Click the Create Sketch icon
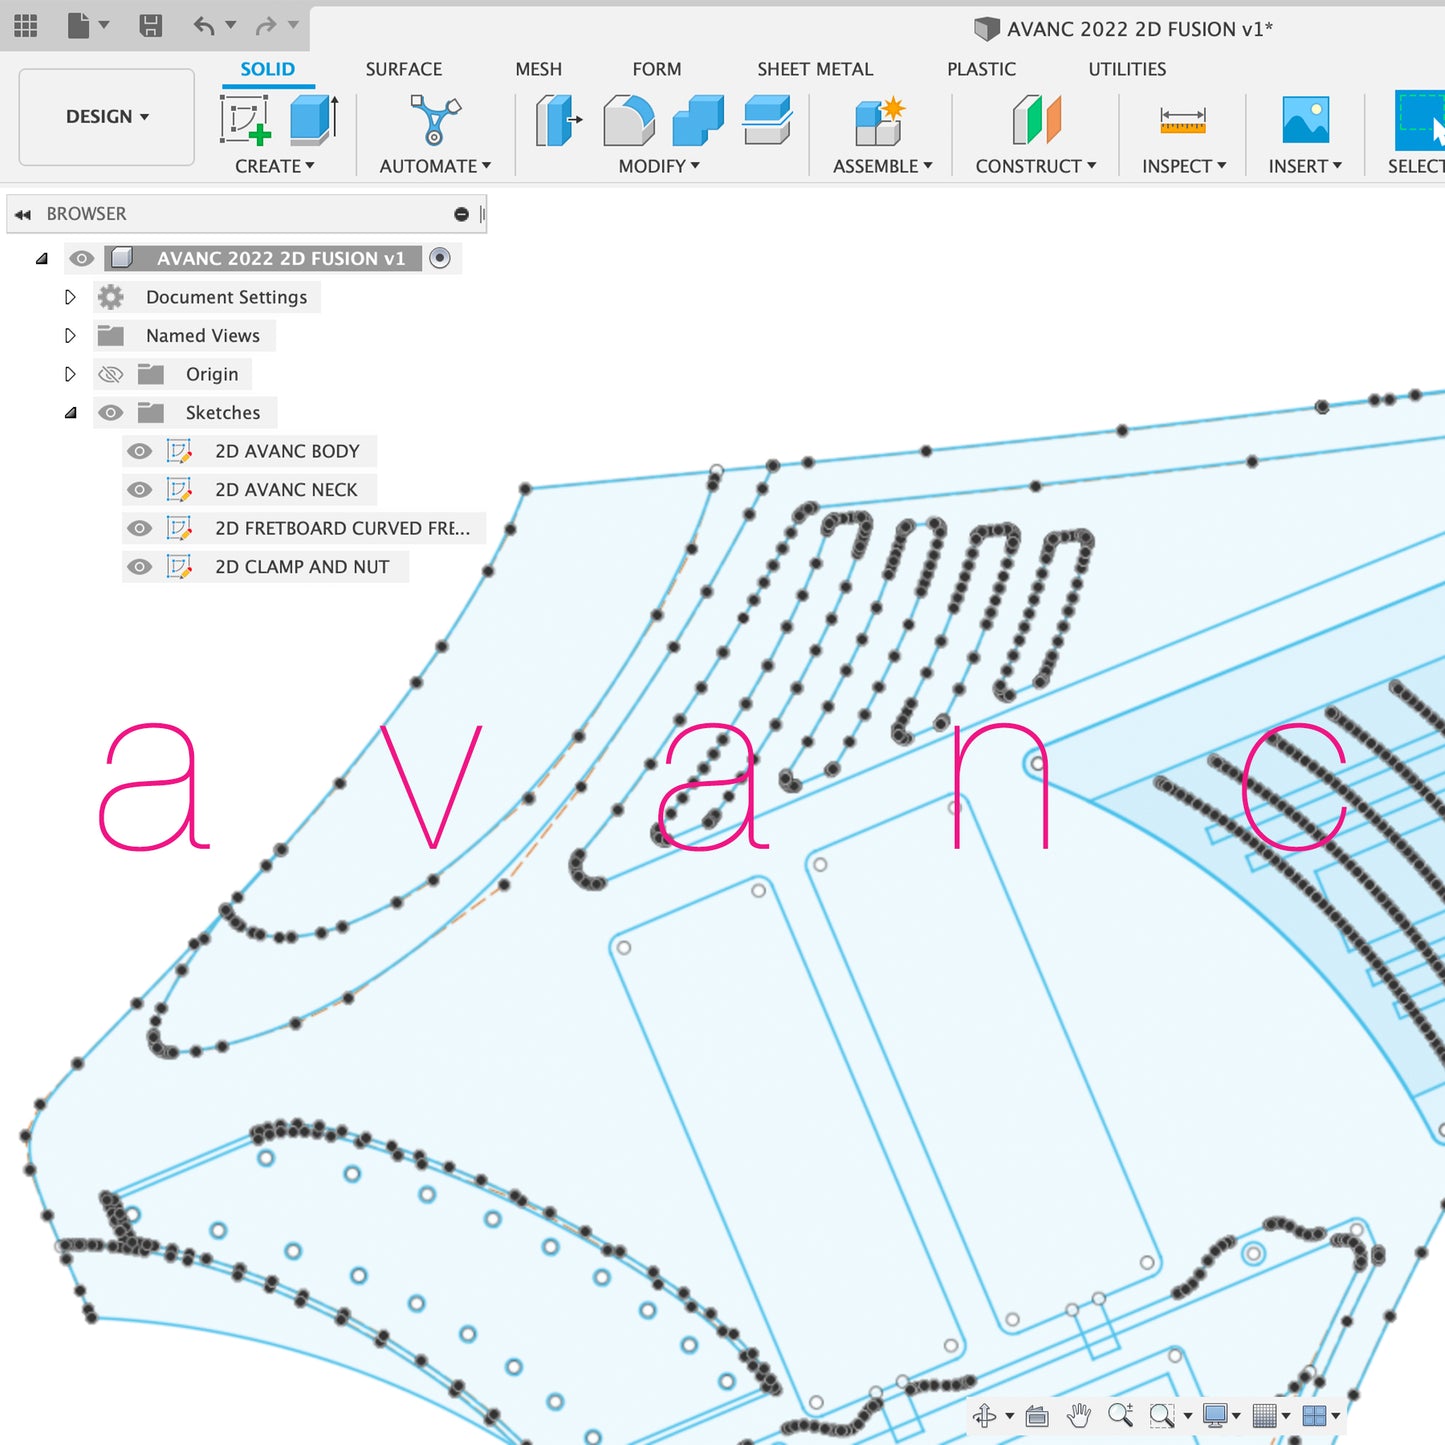 (245, 120)
